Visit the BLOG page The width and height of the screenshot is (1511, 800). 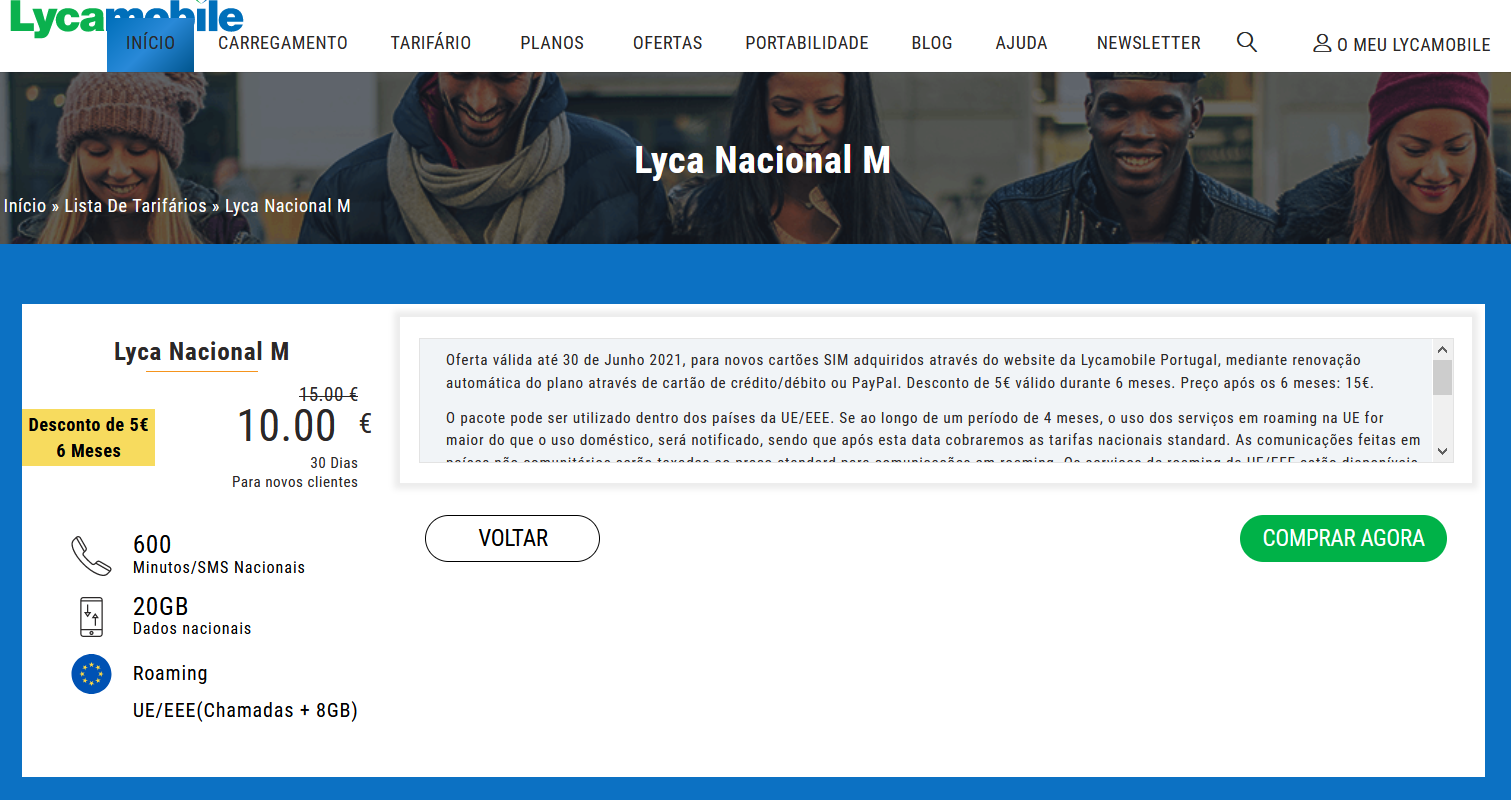(932, 43)
